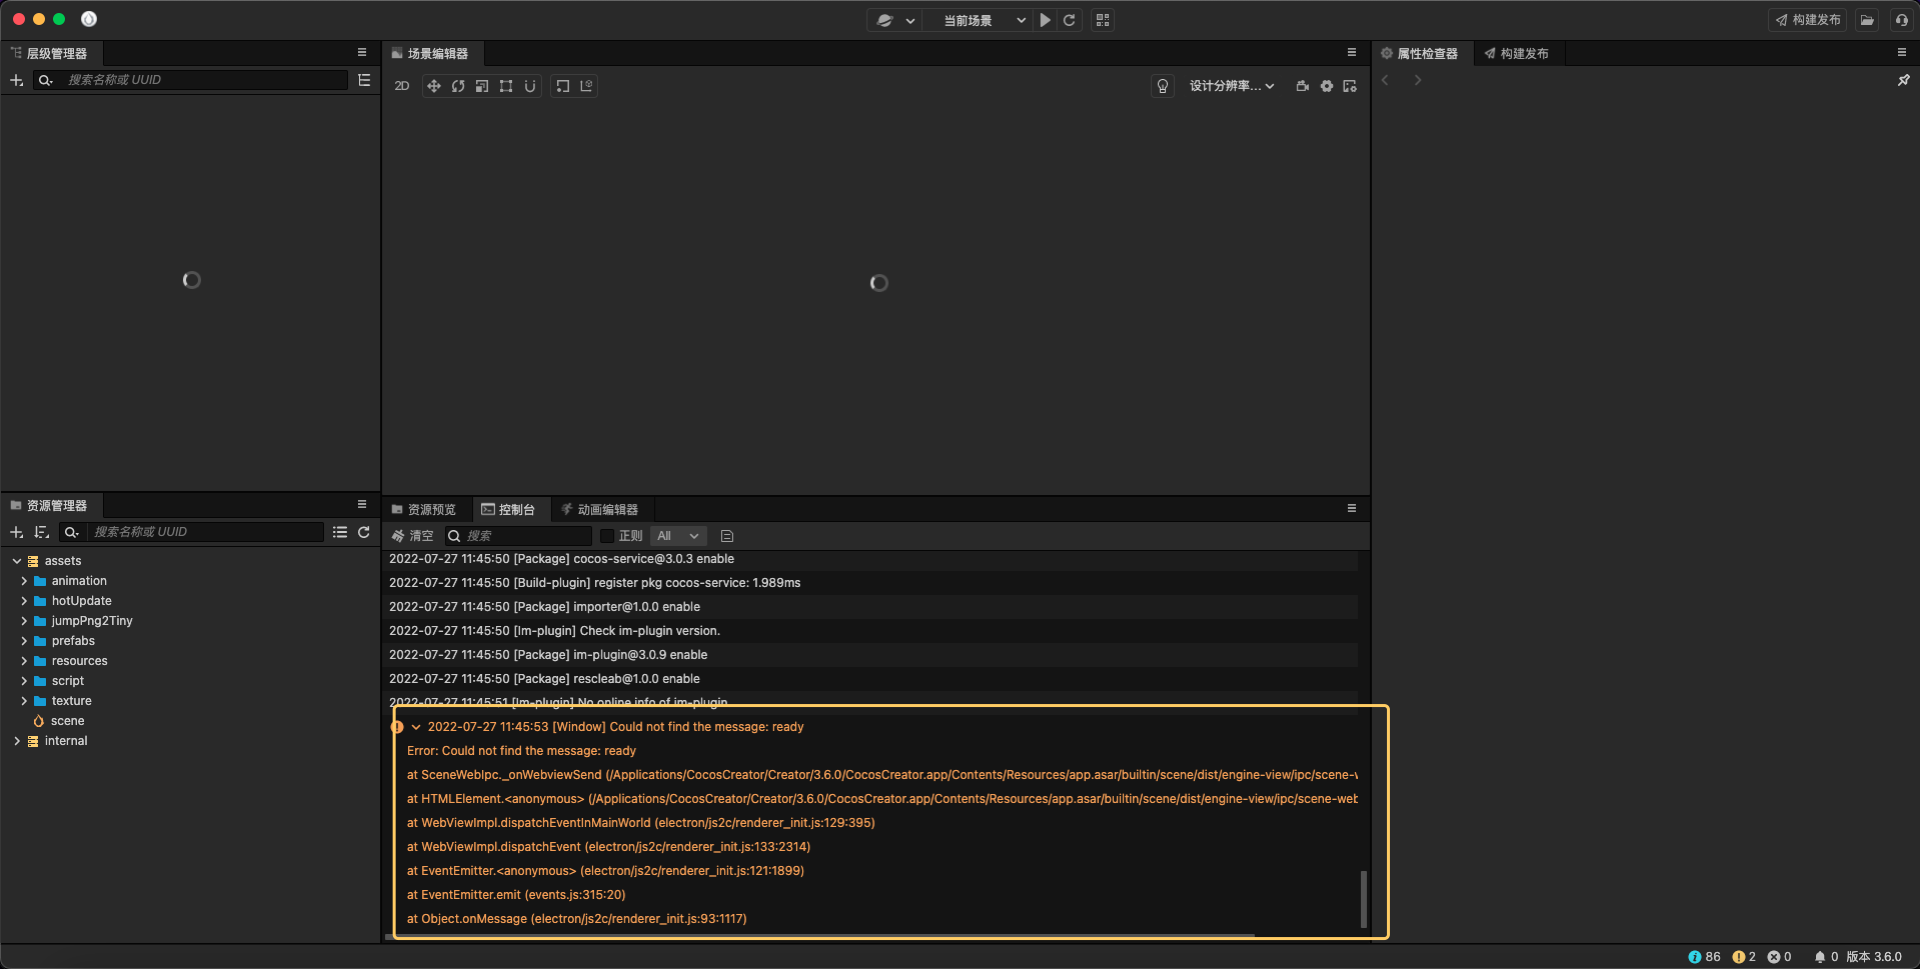1920x969 pixels.
Task: Expand the texture folder
Action: pyautogui.click(x=24, y=701)
